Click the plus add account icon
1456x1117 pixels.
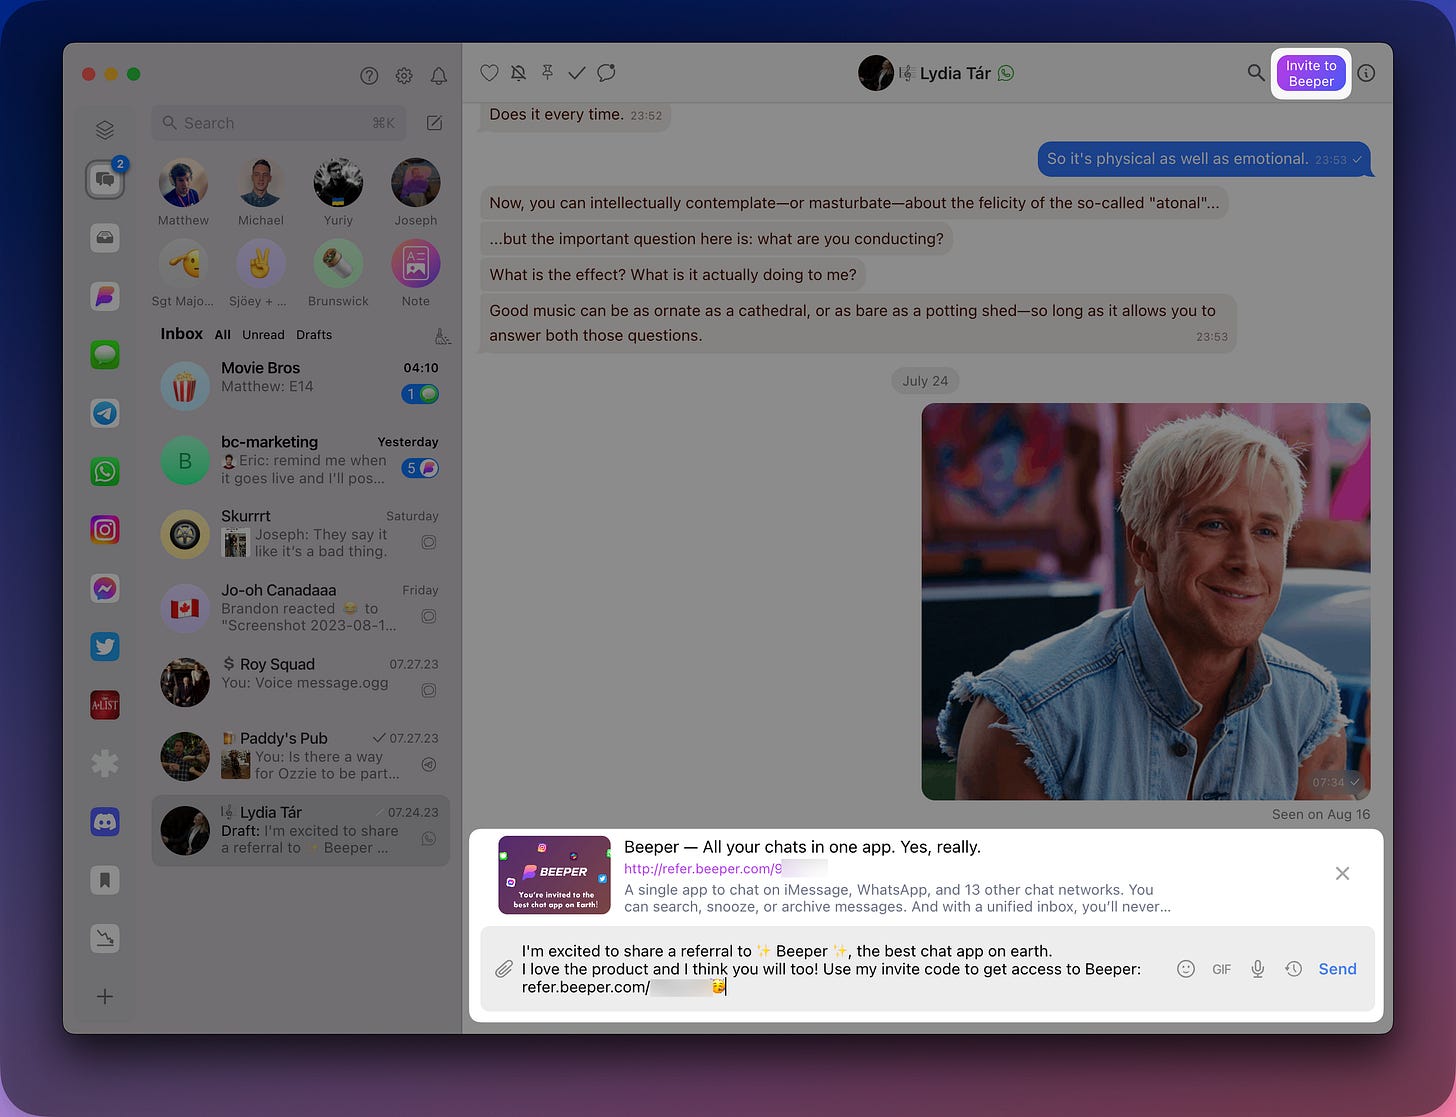105,996
